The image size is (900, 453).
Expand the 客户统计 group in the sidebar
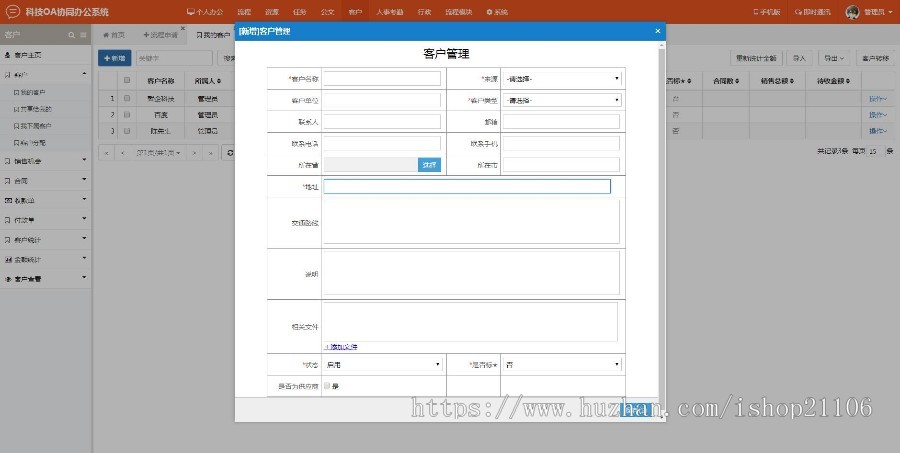point(45,239)
